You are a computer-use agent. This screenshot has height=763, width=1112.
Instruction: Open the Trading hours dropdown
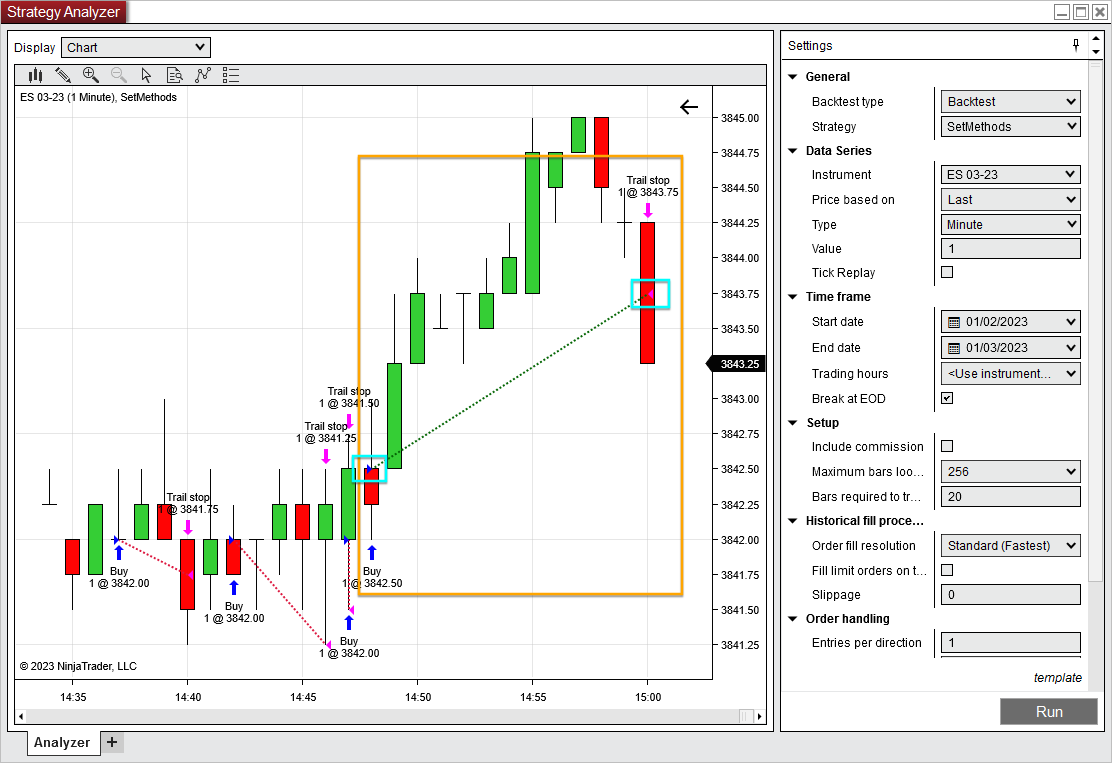coord(1010,374)
